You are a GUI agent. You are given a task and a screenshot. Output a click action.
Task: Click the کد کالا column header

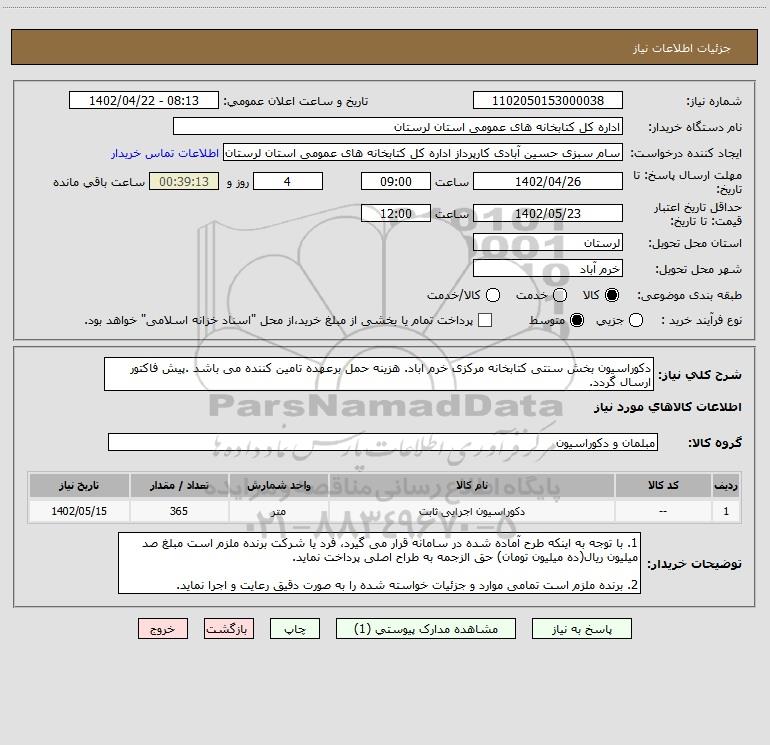coord(663,485)
